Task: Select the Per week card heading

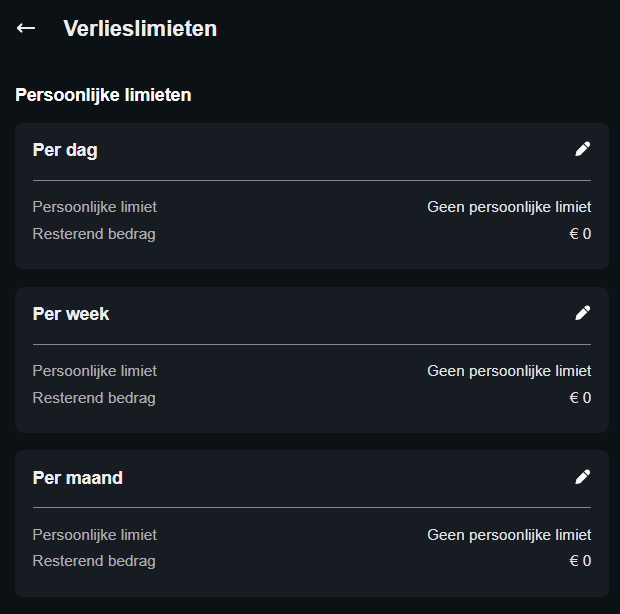Action: pos(71,314)
